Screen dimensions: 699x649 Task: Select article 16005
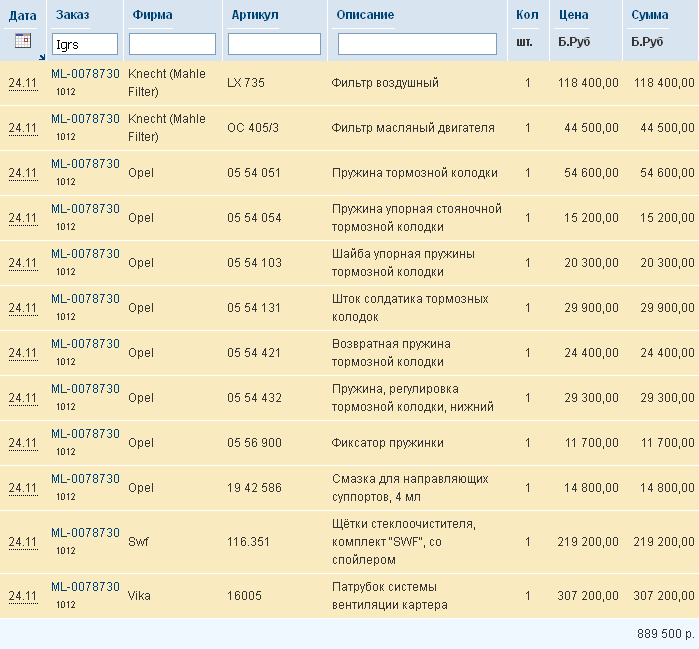244,596
